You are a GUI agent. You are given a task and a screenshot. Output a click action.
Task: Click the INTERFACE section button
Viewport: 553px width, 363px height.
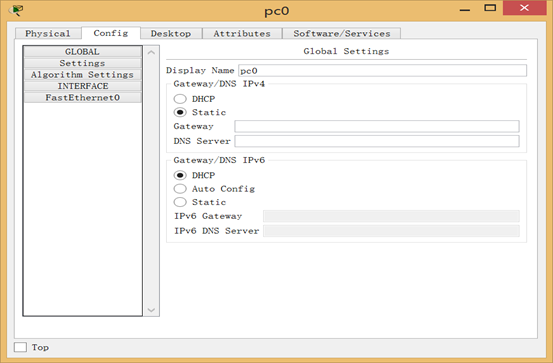83,86
